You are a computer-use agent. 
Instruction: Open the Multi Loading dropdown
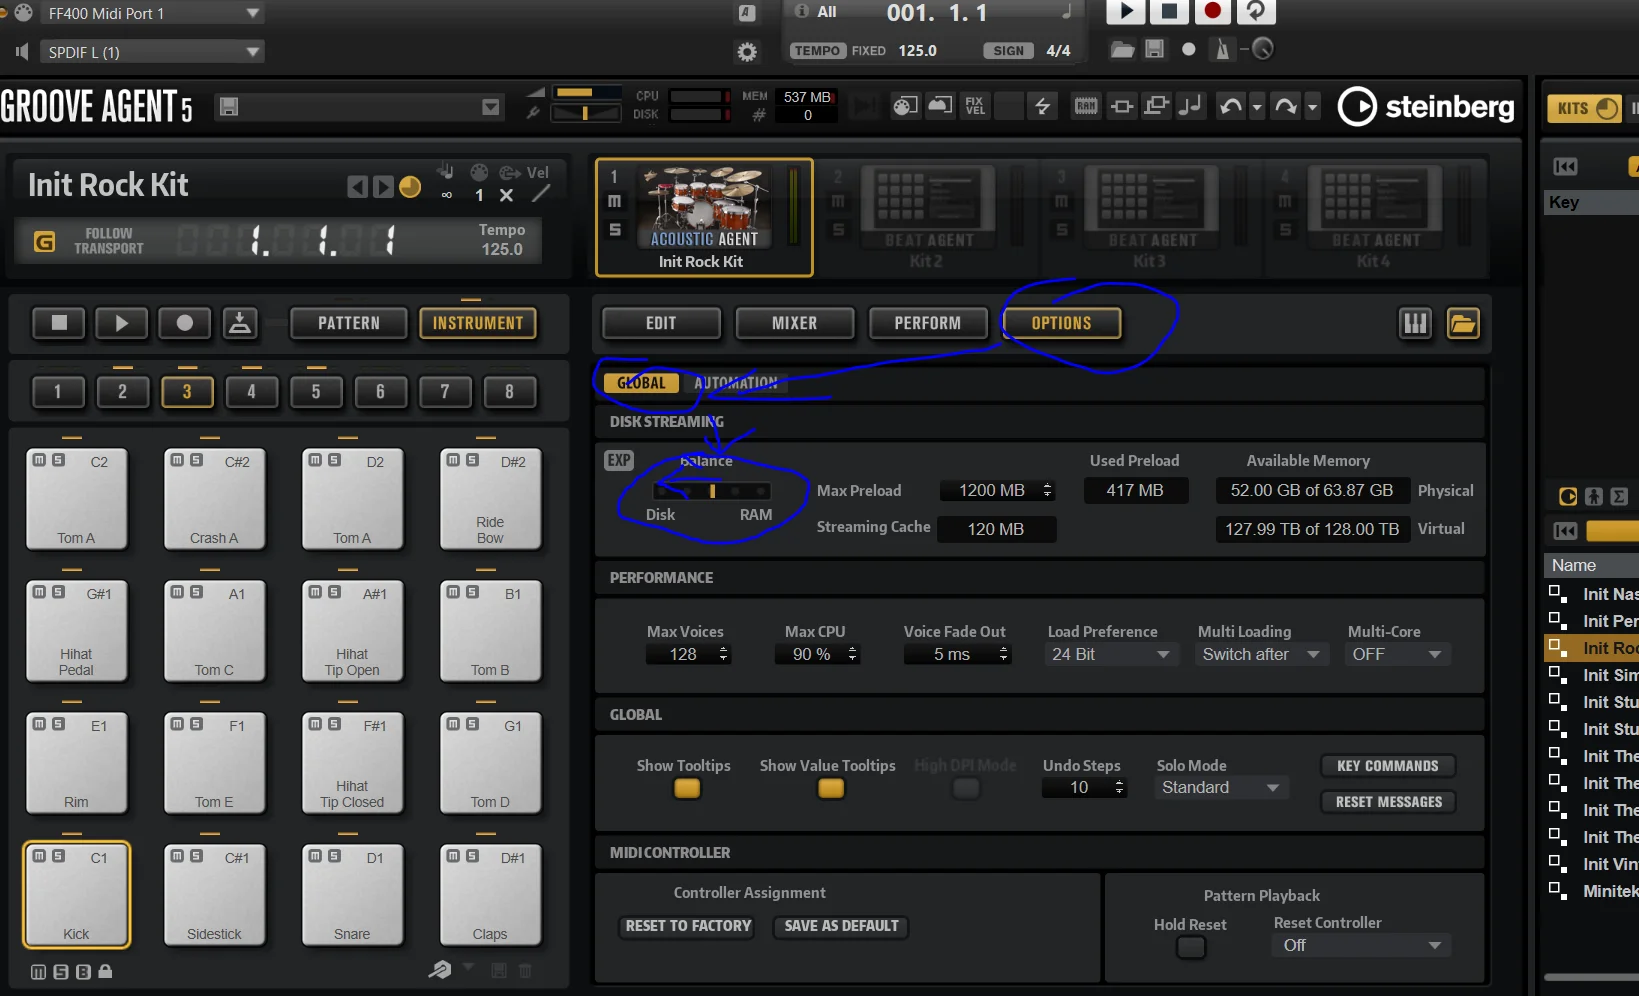point(1260,654)
